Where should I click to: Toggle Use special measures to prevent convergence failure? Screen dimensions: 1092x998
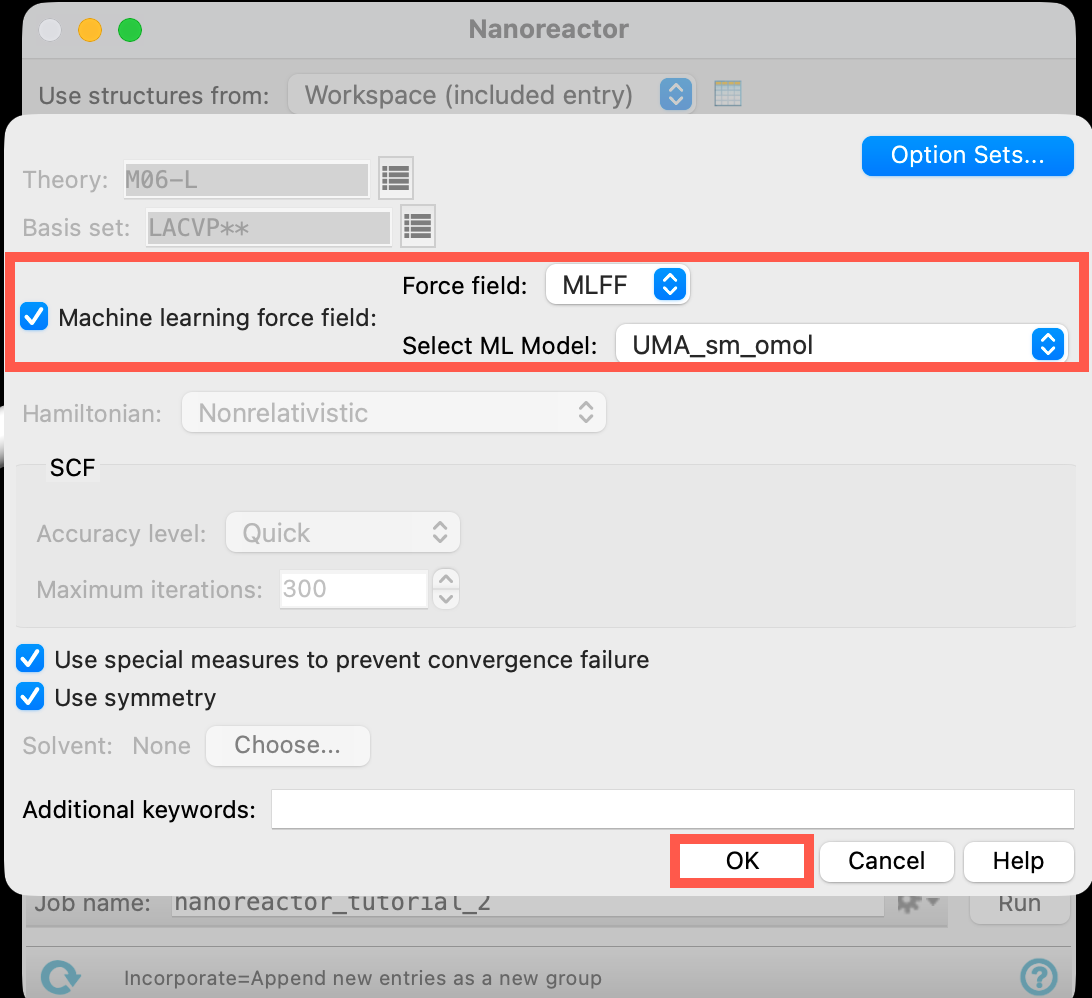click(30, 659)
